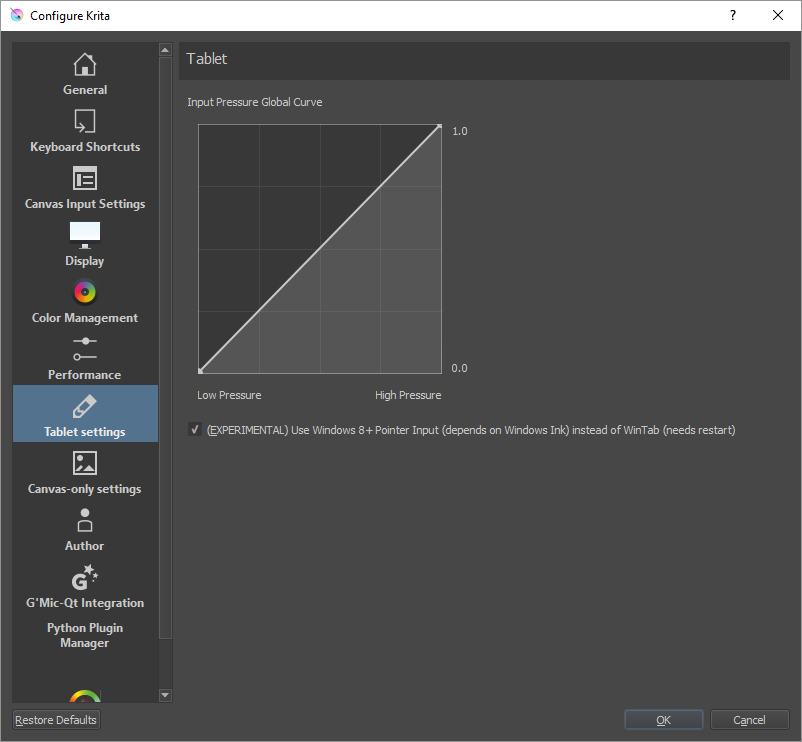The width and height of the screenshot is (802, 742).
Task: Click the Display monitor icon
Action: (85, 235)
